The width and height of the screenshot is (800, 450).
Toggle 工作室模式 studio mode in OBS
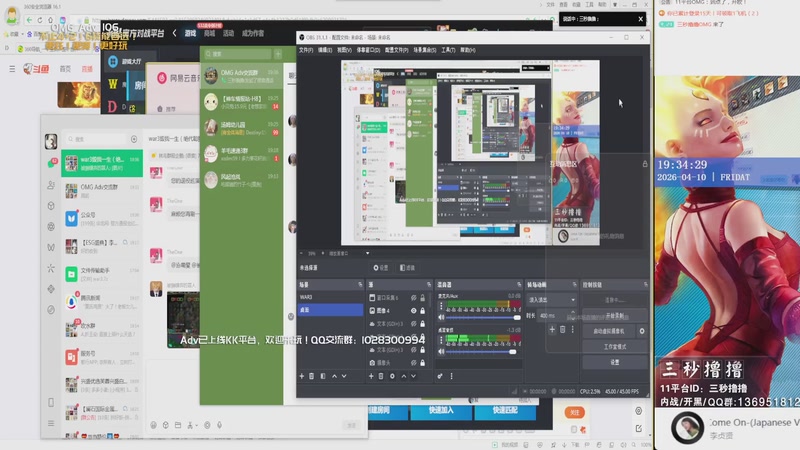615,347
